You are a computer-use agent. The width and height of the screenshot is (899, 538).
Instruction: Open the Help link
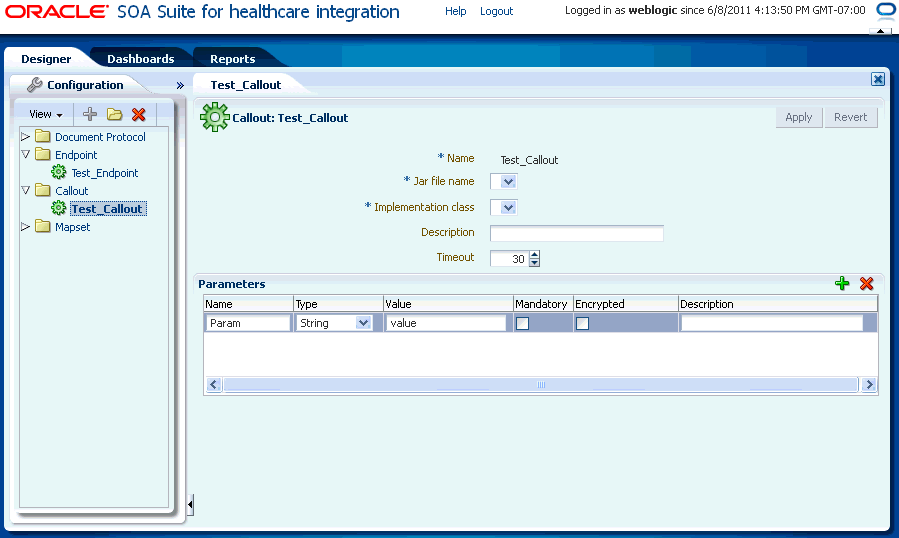[x=455, y=11]
